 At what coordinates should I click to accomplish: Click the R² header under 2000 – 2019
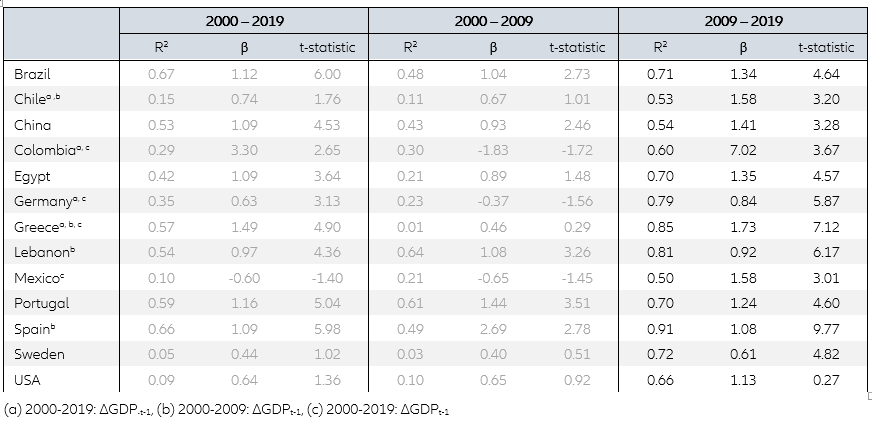coord(161,47)
